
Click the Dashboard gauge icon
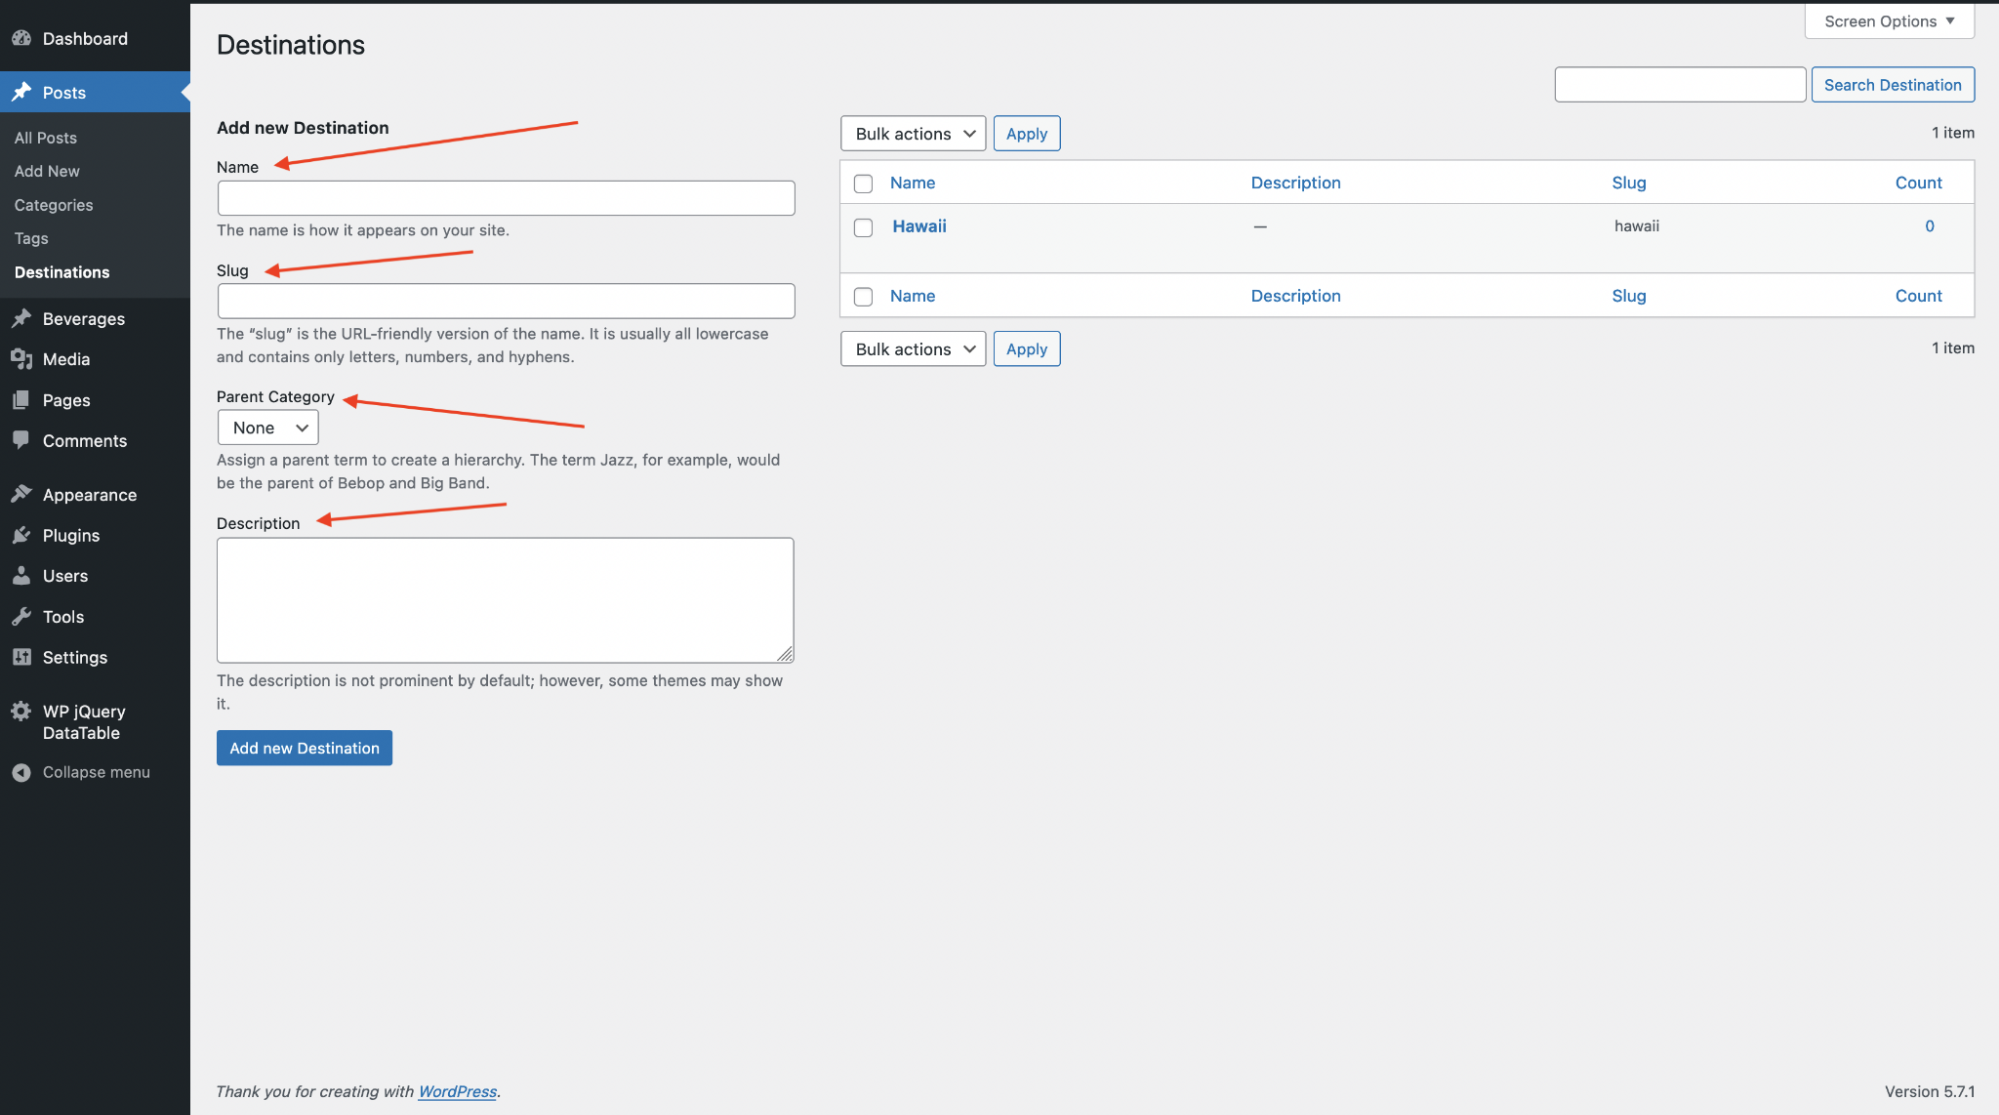pyautogui.click(x=21, y=38)
